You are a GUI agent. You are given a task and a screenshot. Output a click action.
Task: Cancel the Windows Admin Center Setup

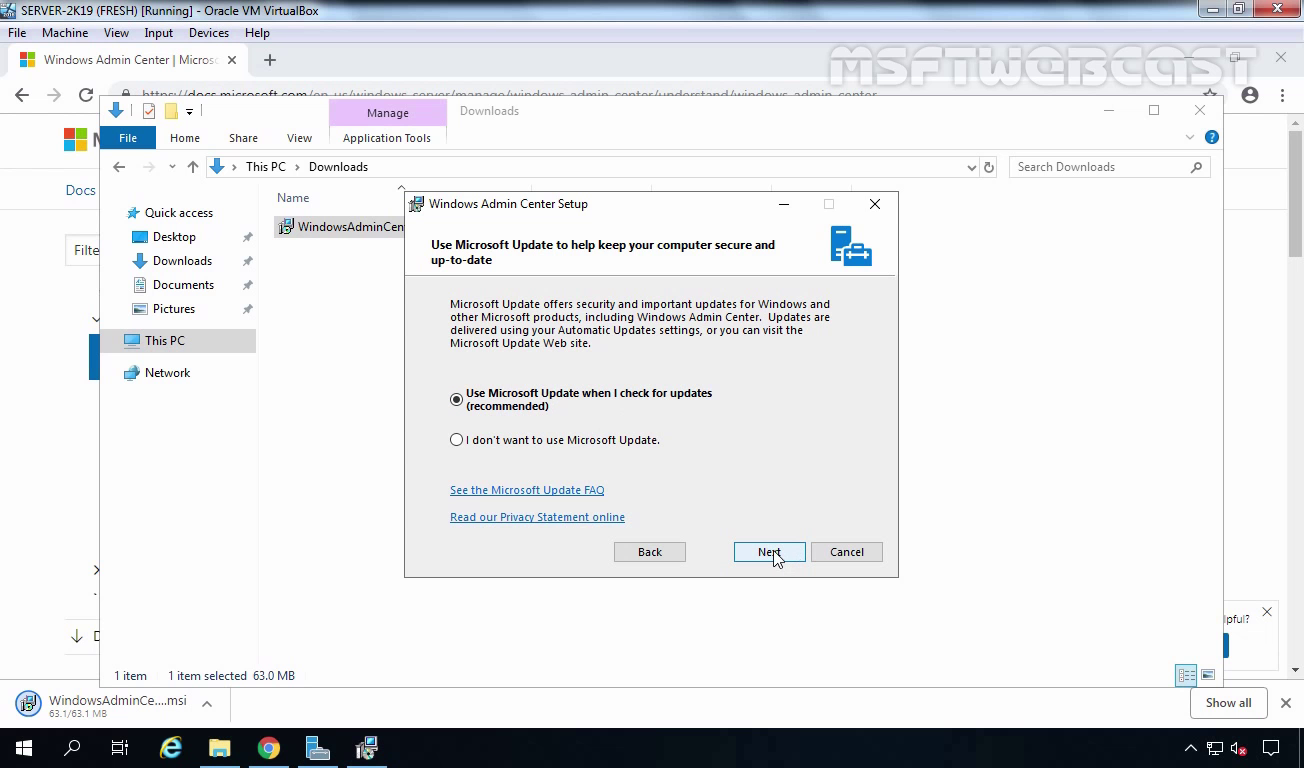847,552
